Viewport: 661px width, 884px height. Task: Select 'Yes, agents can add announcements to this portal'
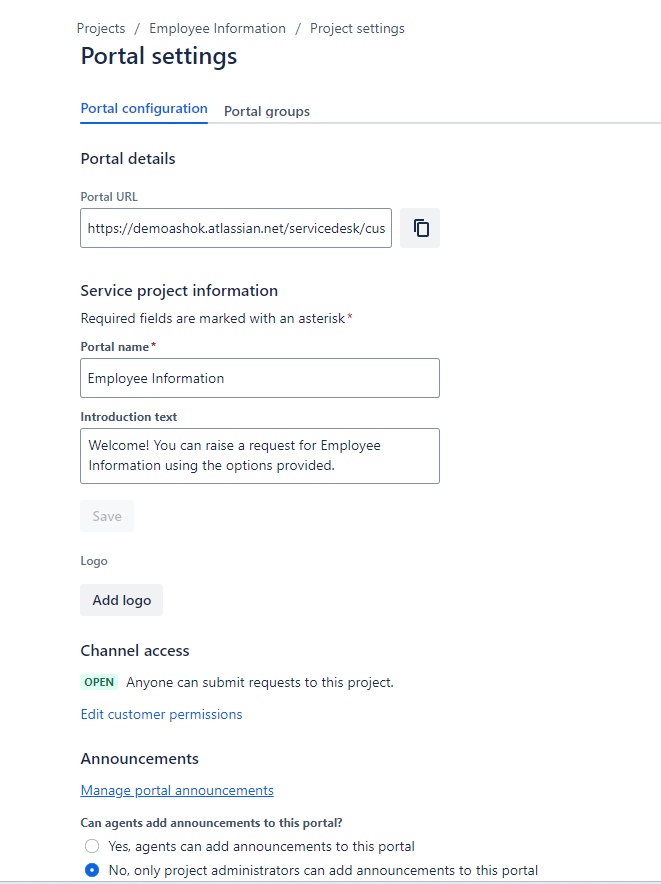click(x=92, y=846)
